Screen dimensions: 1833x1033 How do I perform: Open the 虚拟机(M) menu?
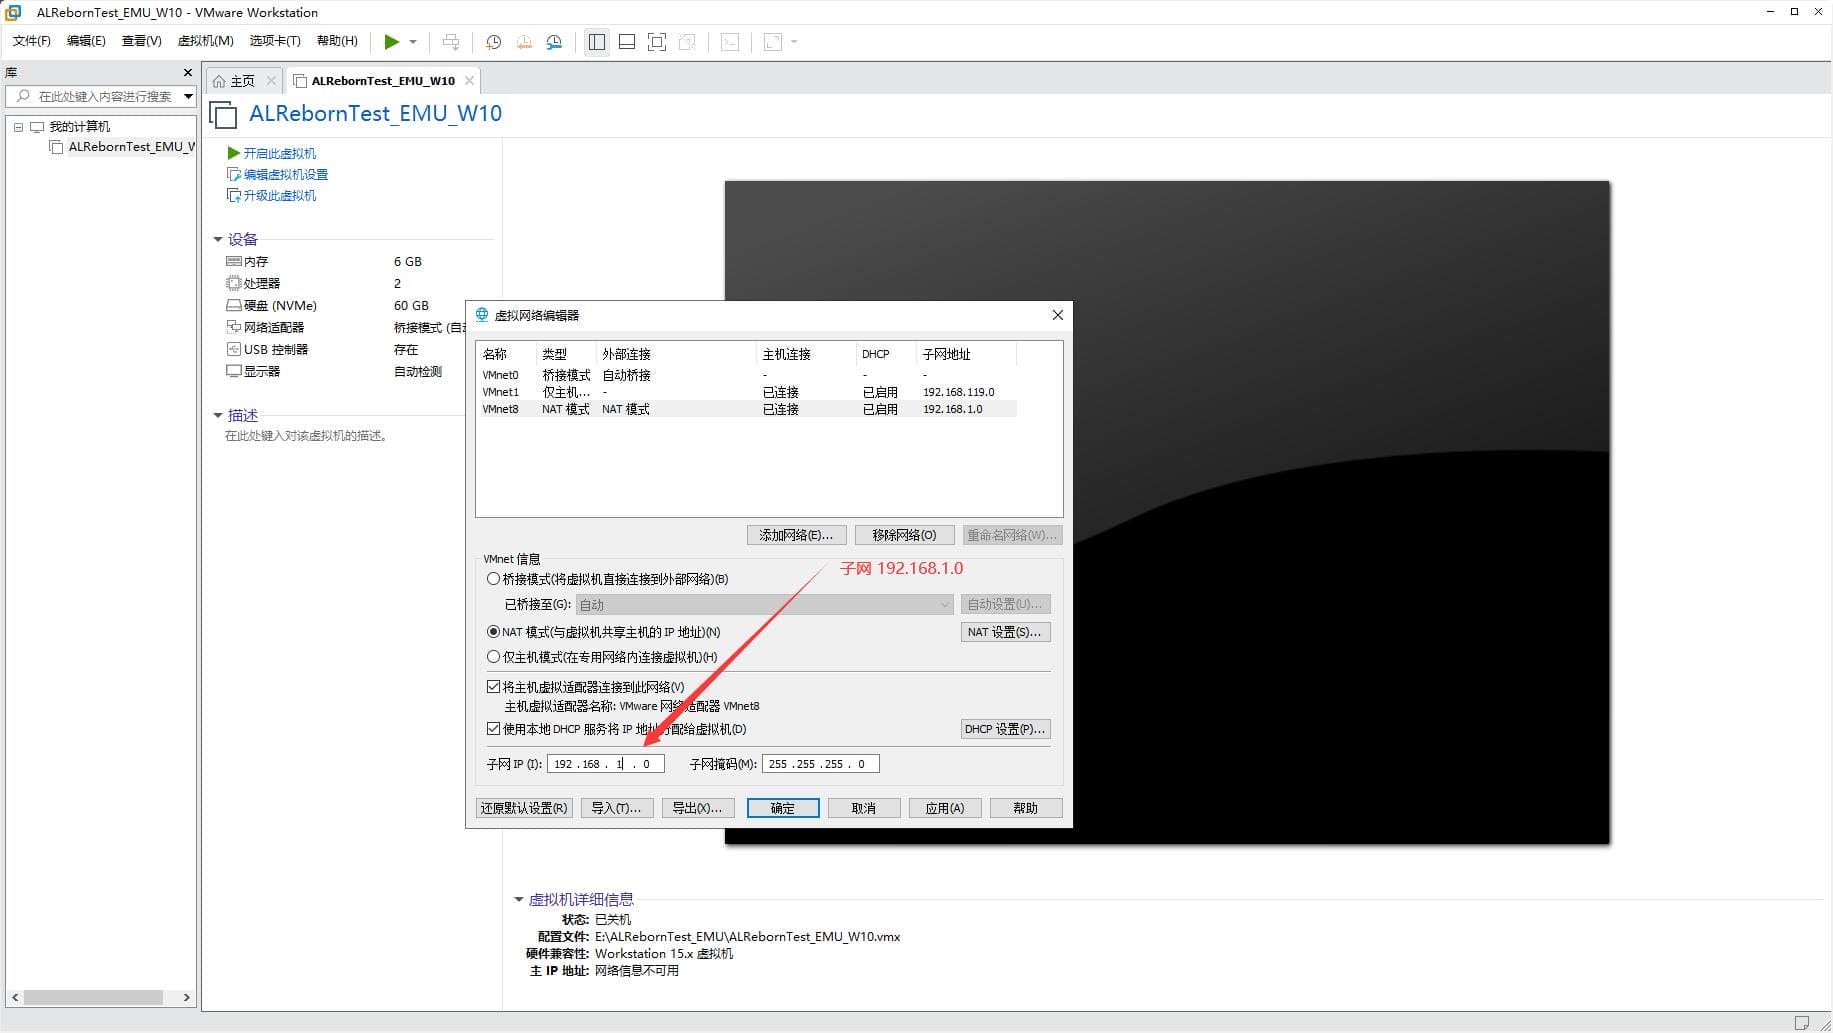pyautogui.click(x=205, y=41)
